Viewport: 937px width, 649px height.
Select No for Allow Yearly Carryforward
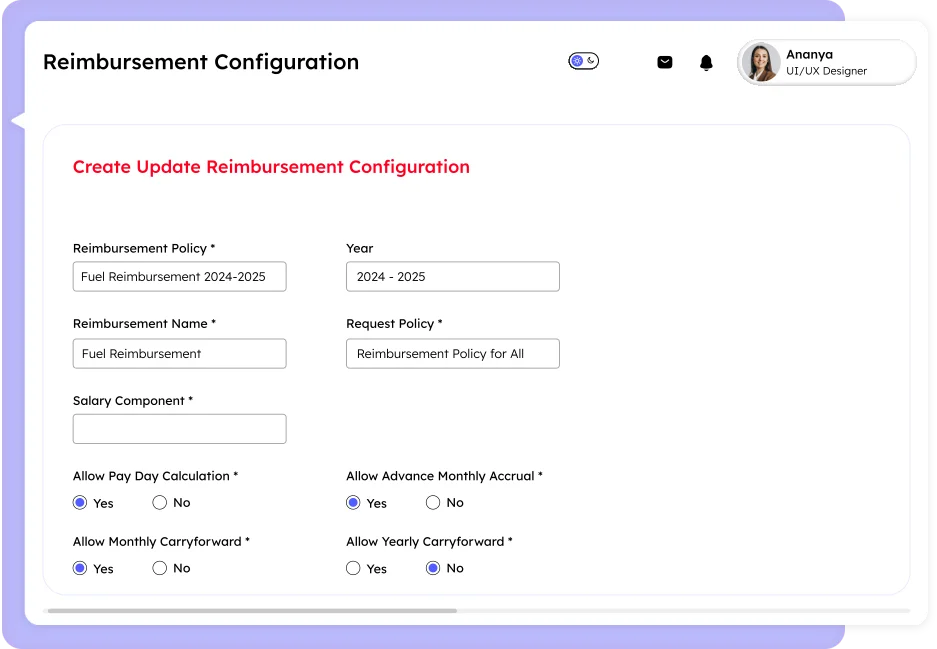click(433, 568)
